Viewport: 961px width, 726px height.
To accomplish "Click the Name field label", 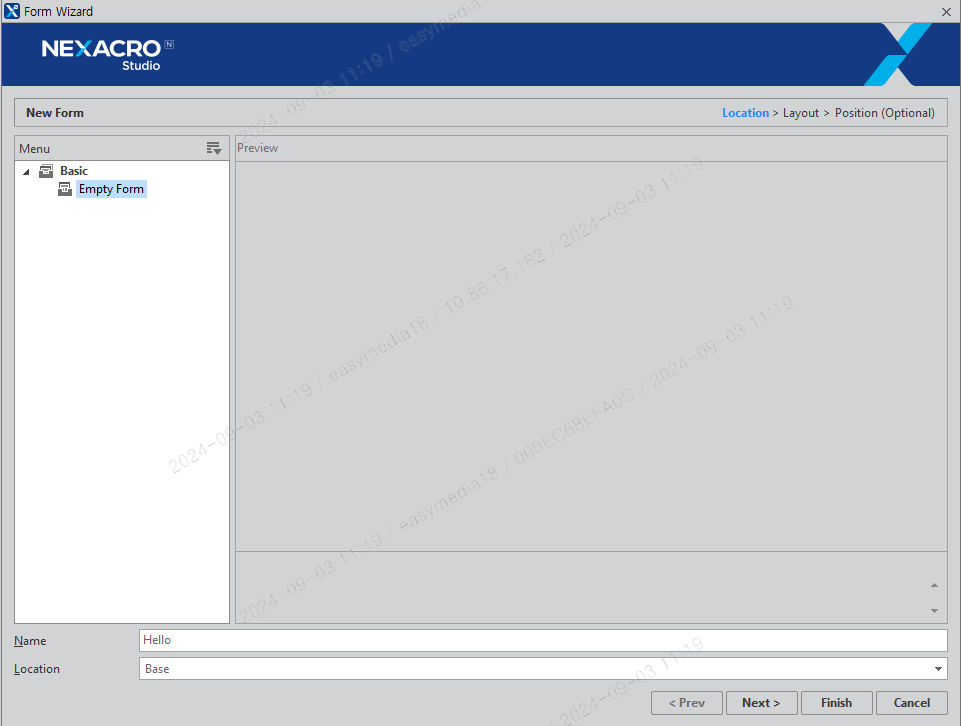I will pyautogui.click(x=30, y=640).
